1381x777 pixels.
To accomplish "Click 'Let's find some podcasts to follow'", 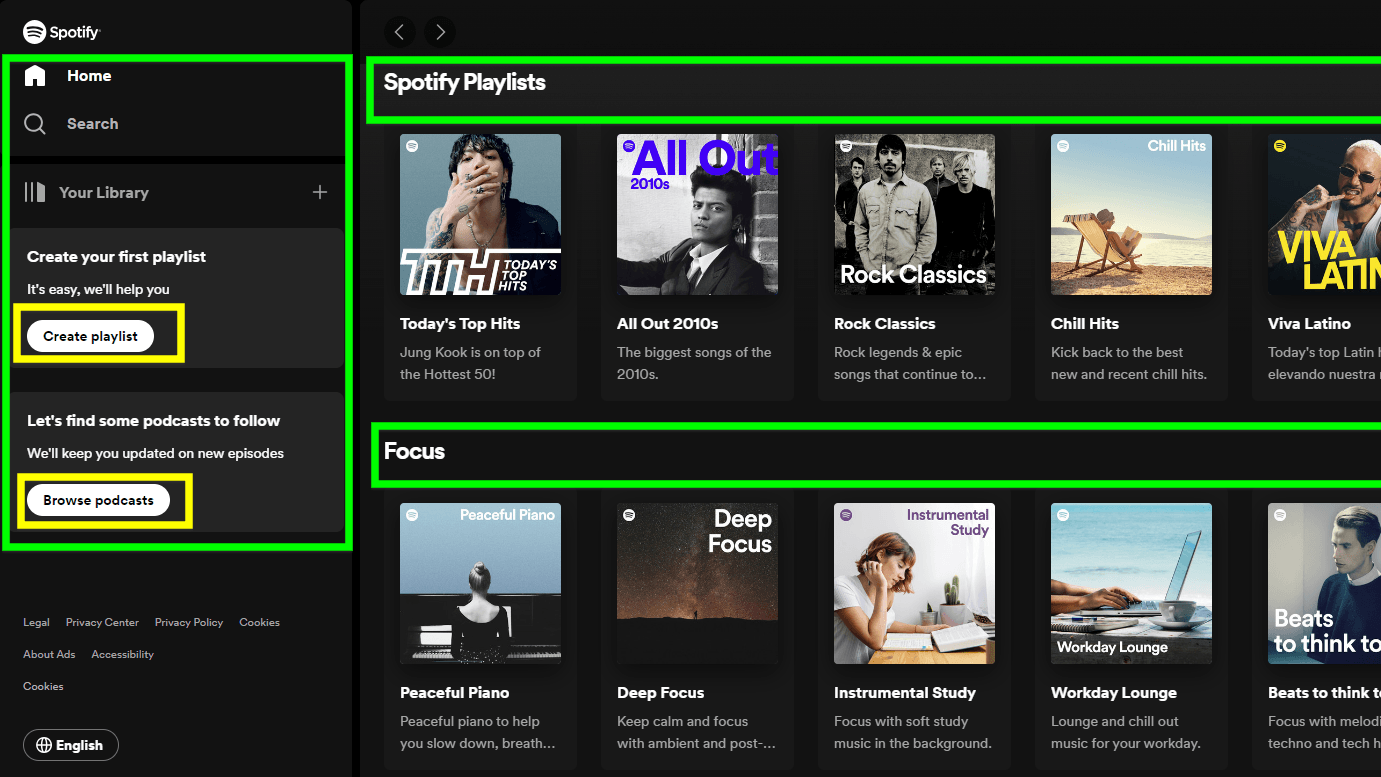I will click(x=153, y=421).
